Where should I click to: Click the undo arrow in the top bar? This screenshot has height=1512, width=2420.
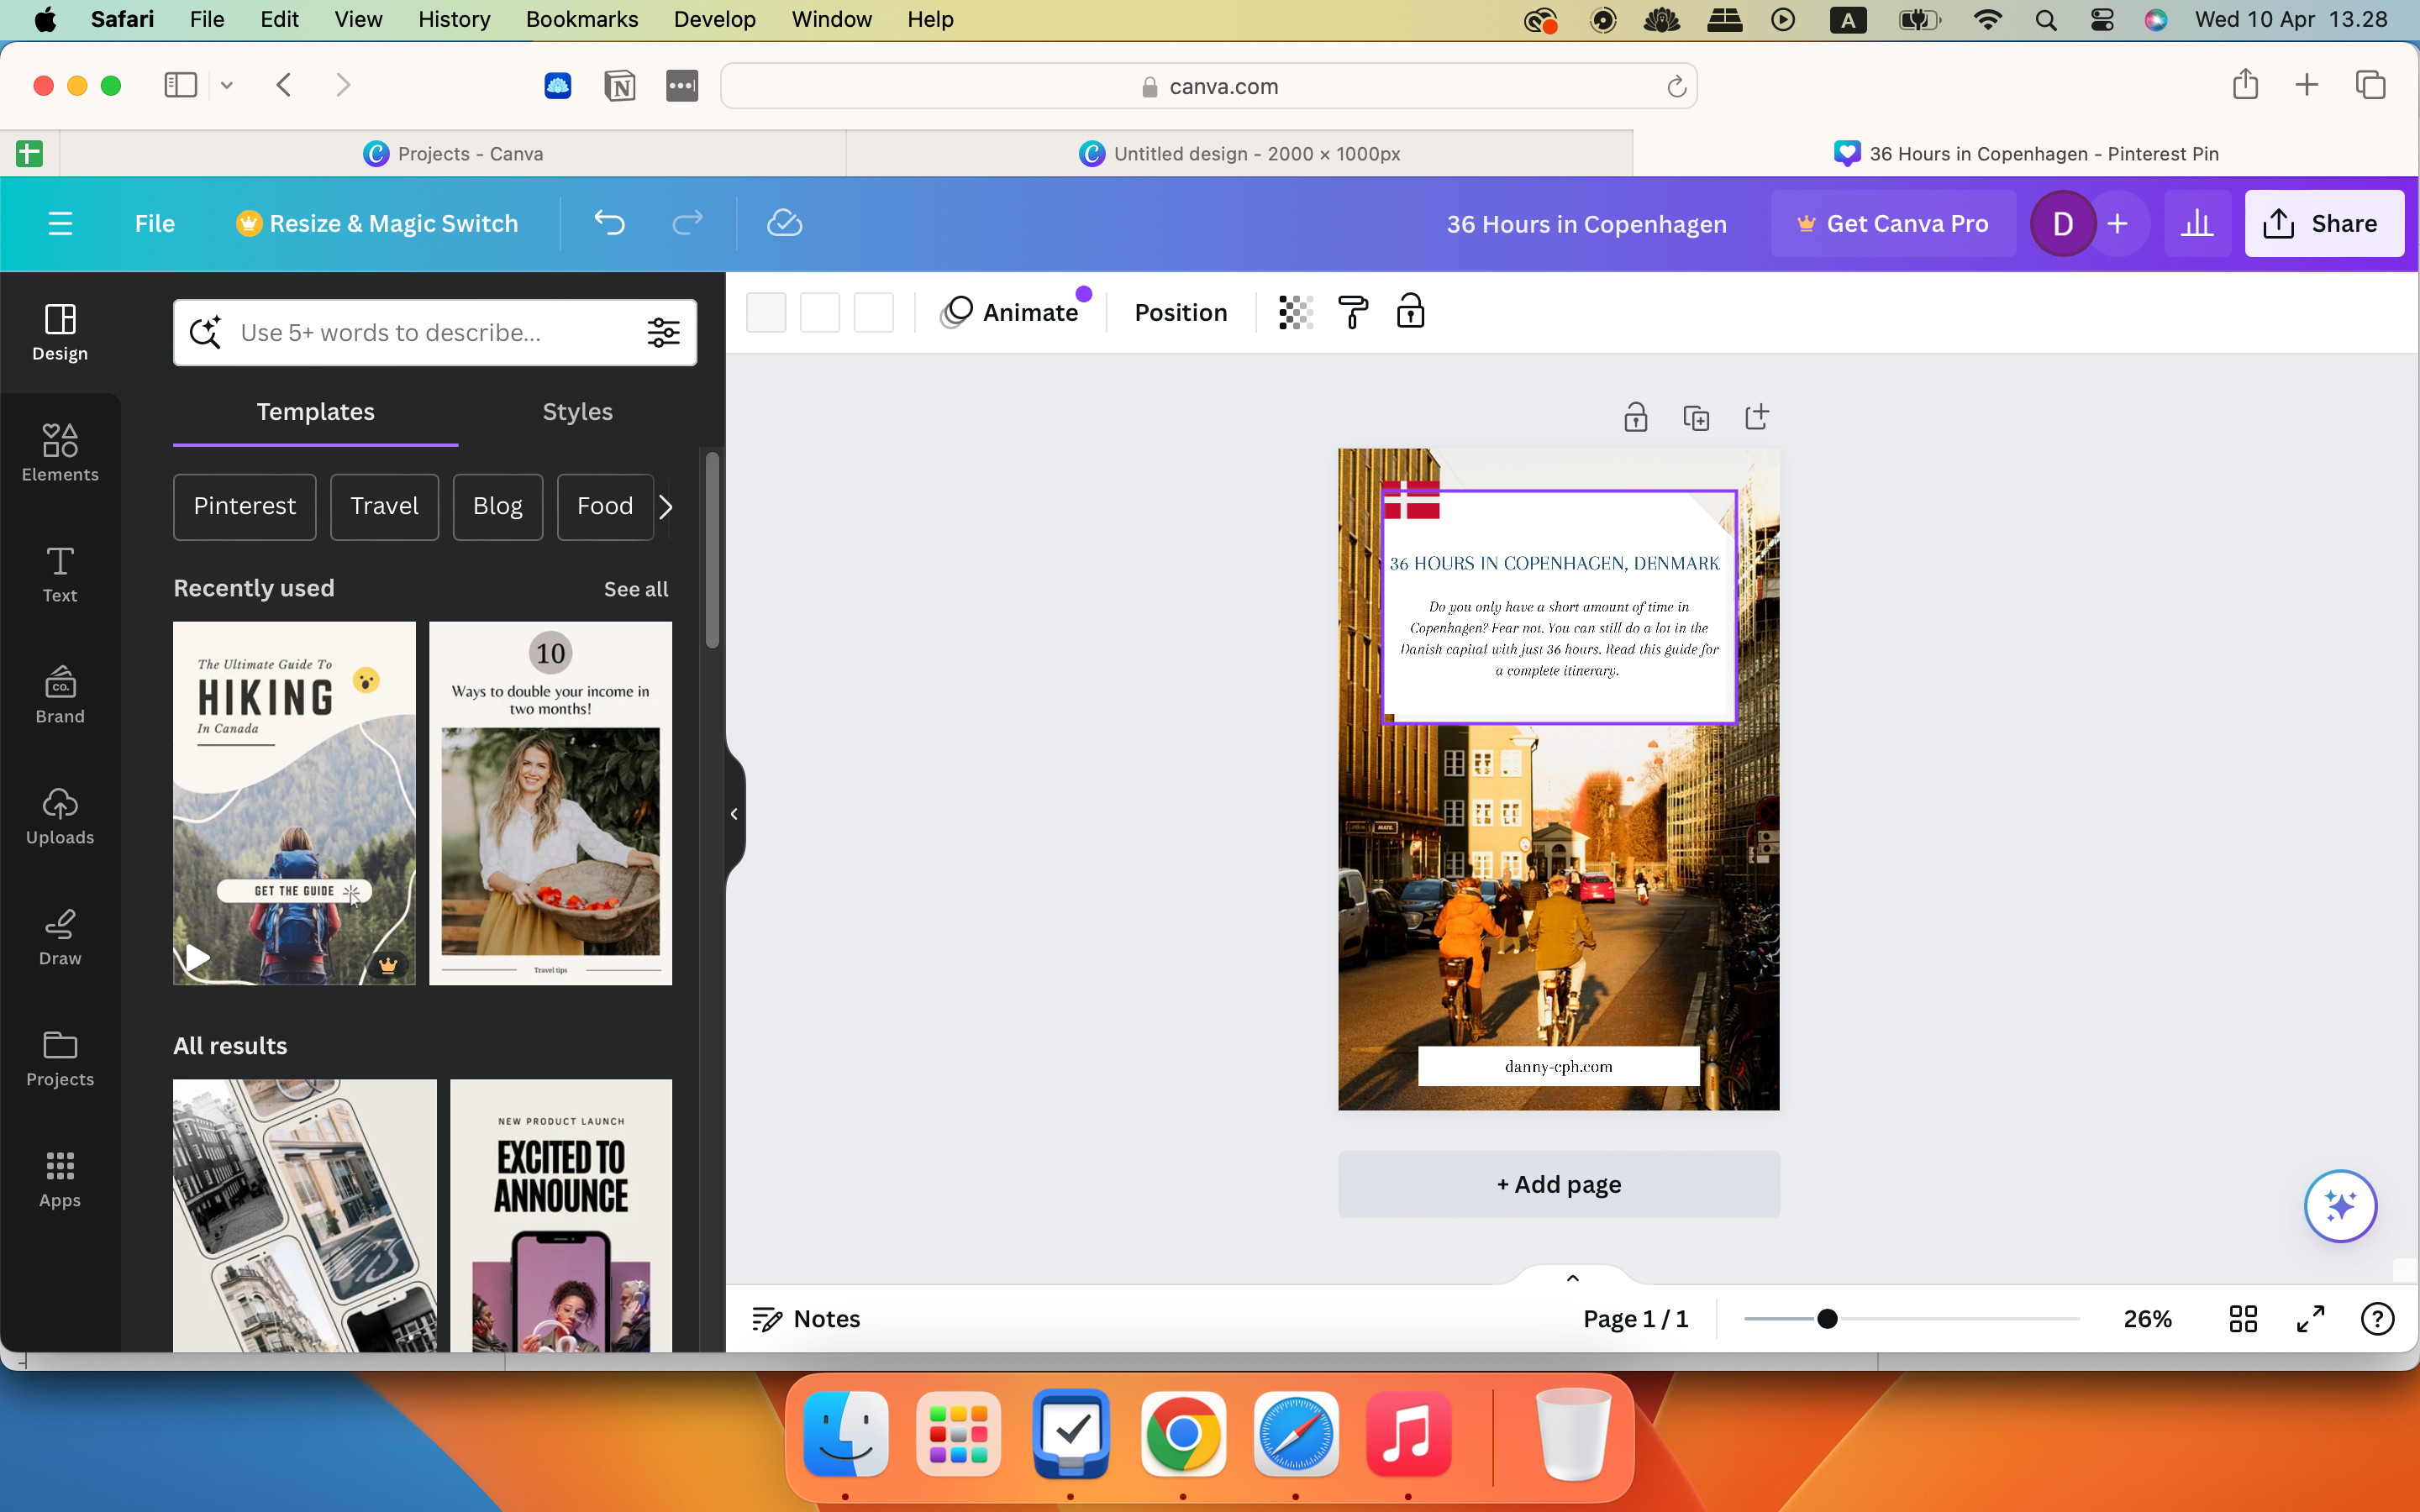coord(610,222)
